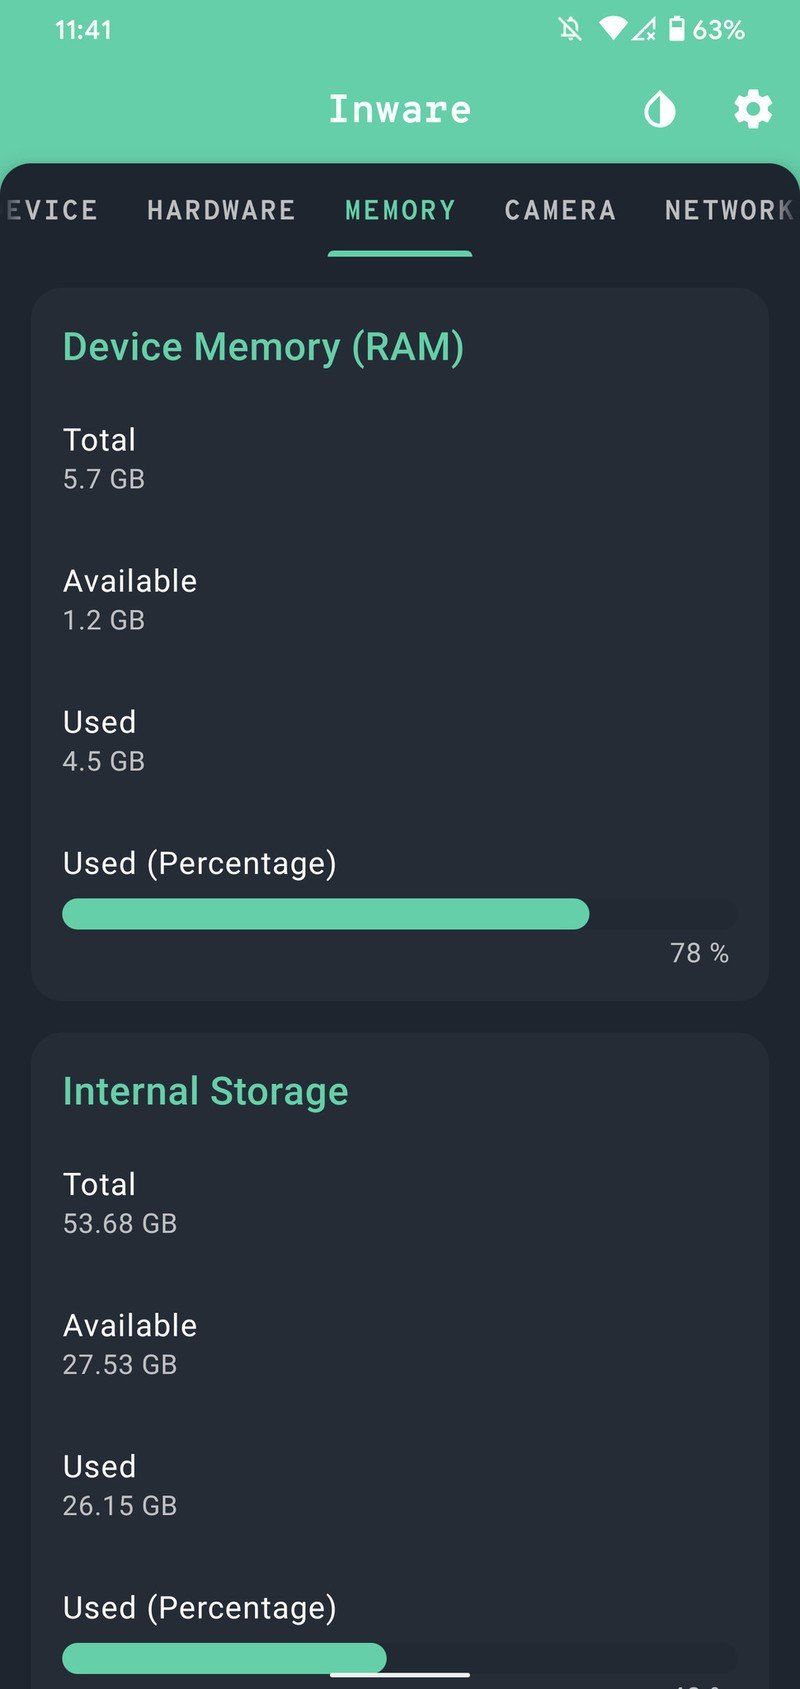
Task: Tap the storage Available 27.53 GB entry
Action: coord(130,1343)
